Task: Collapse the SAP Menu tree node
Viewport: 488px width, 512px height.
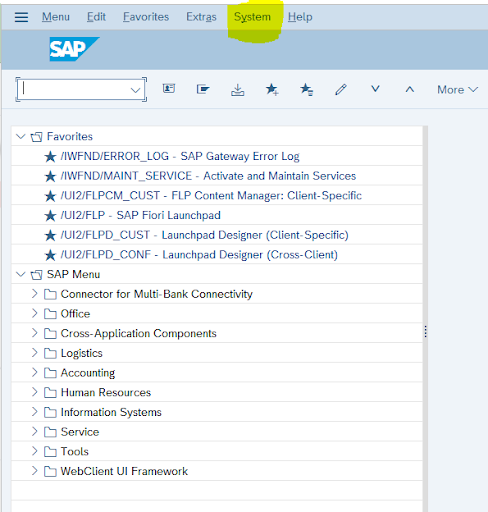Action: pyautogui.click(x=21, y=274)
